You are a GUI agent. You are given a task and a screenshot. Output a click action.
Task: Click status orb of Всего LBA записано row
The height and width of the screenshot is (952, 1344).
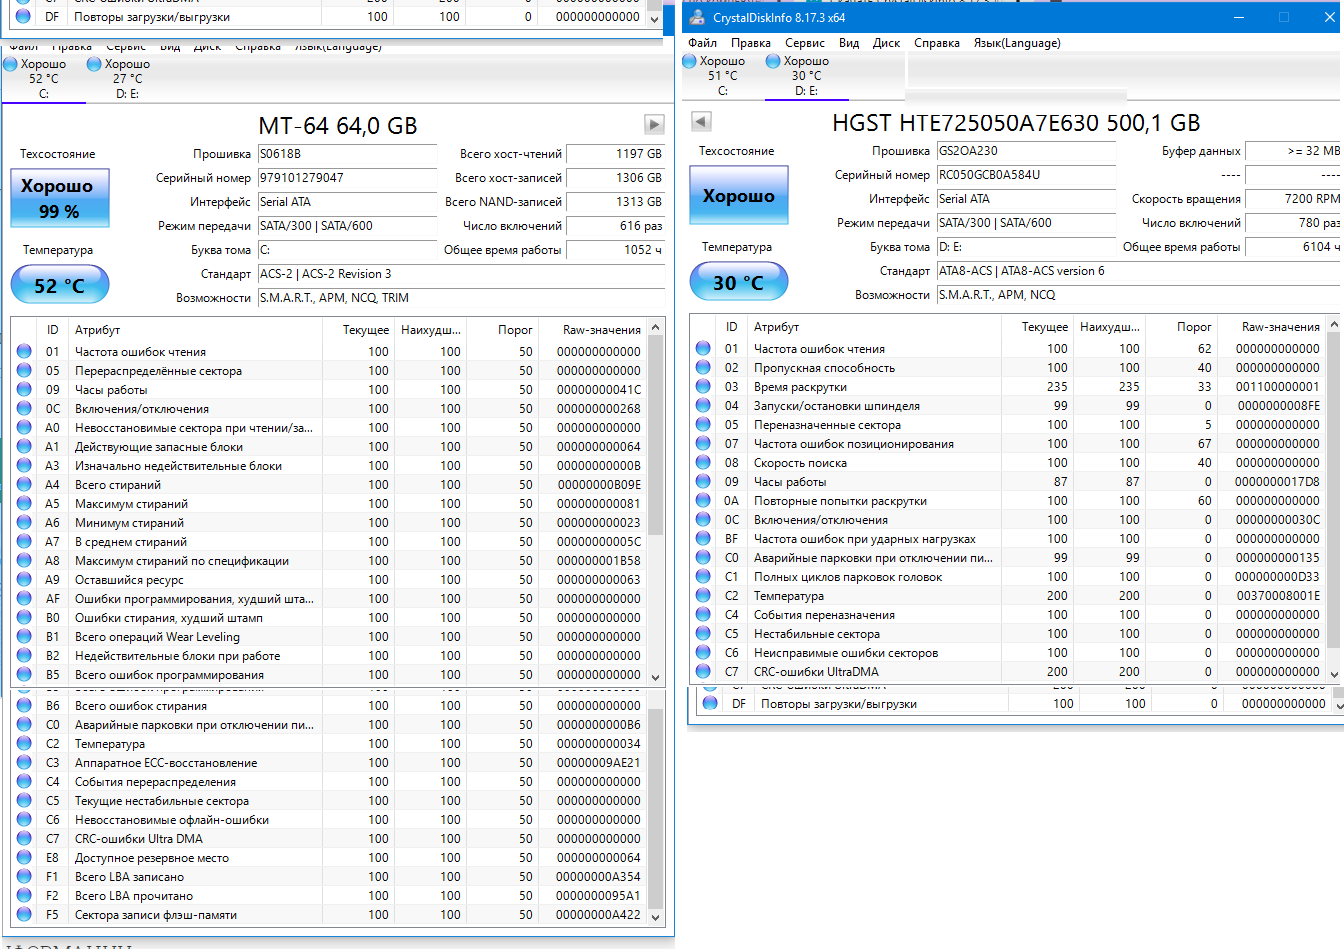(x=24, y=876)
